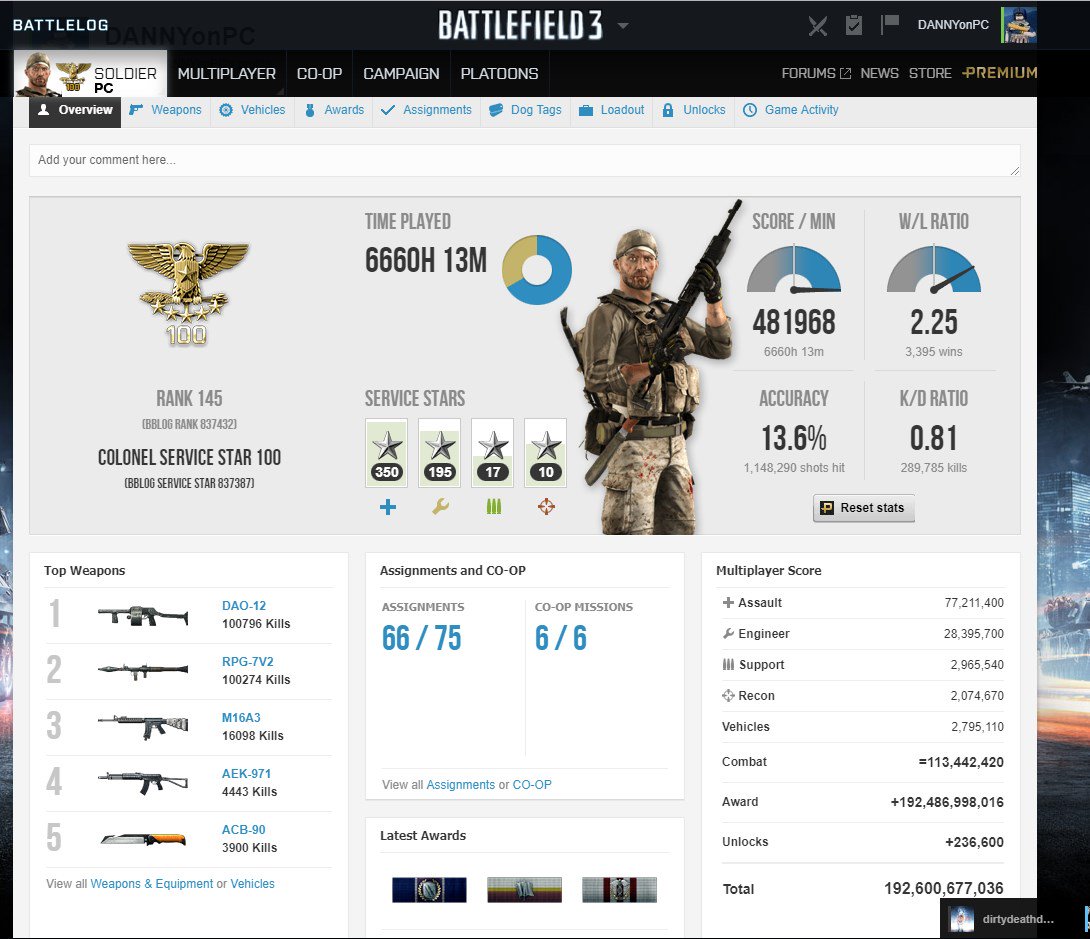Switch to the Unlocks tab

[694, 110]
